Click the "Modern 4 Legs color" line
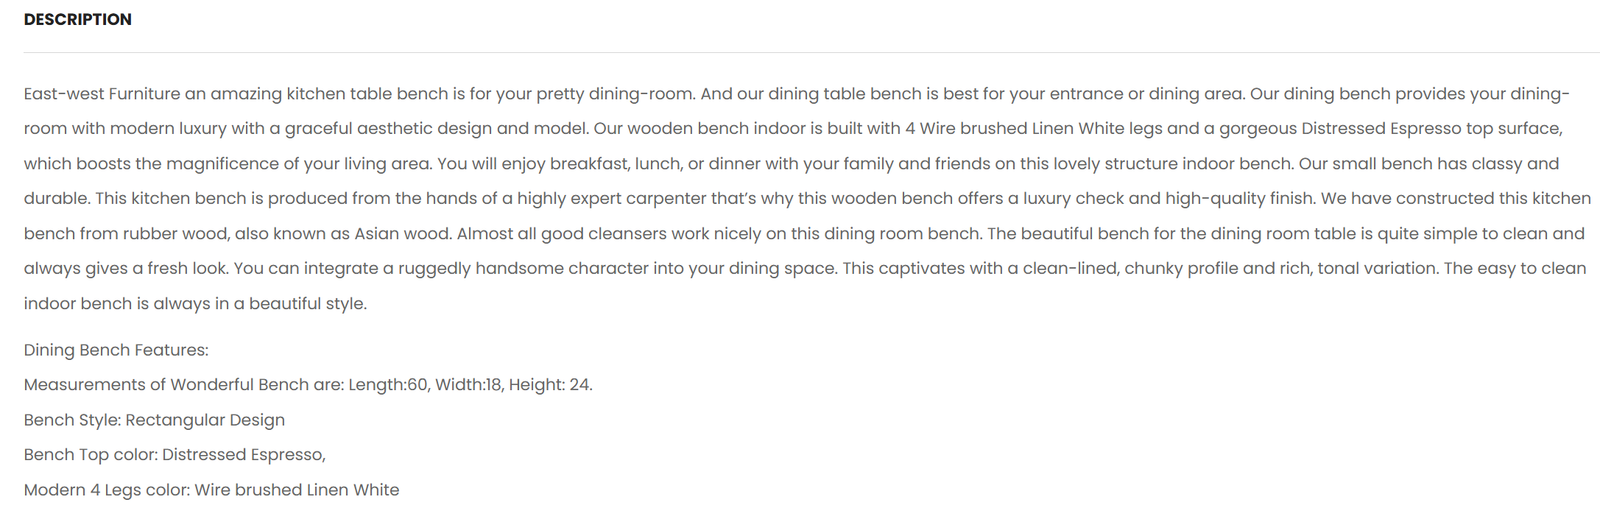This screenshot has width=1600, height=505. [212, 490]
